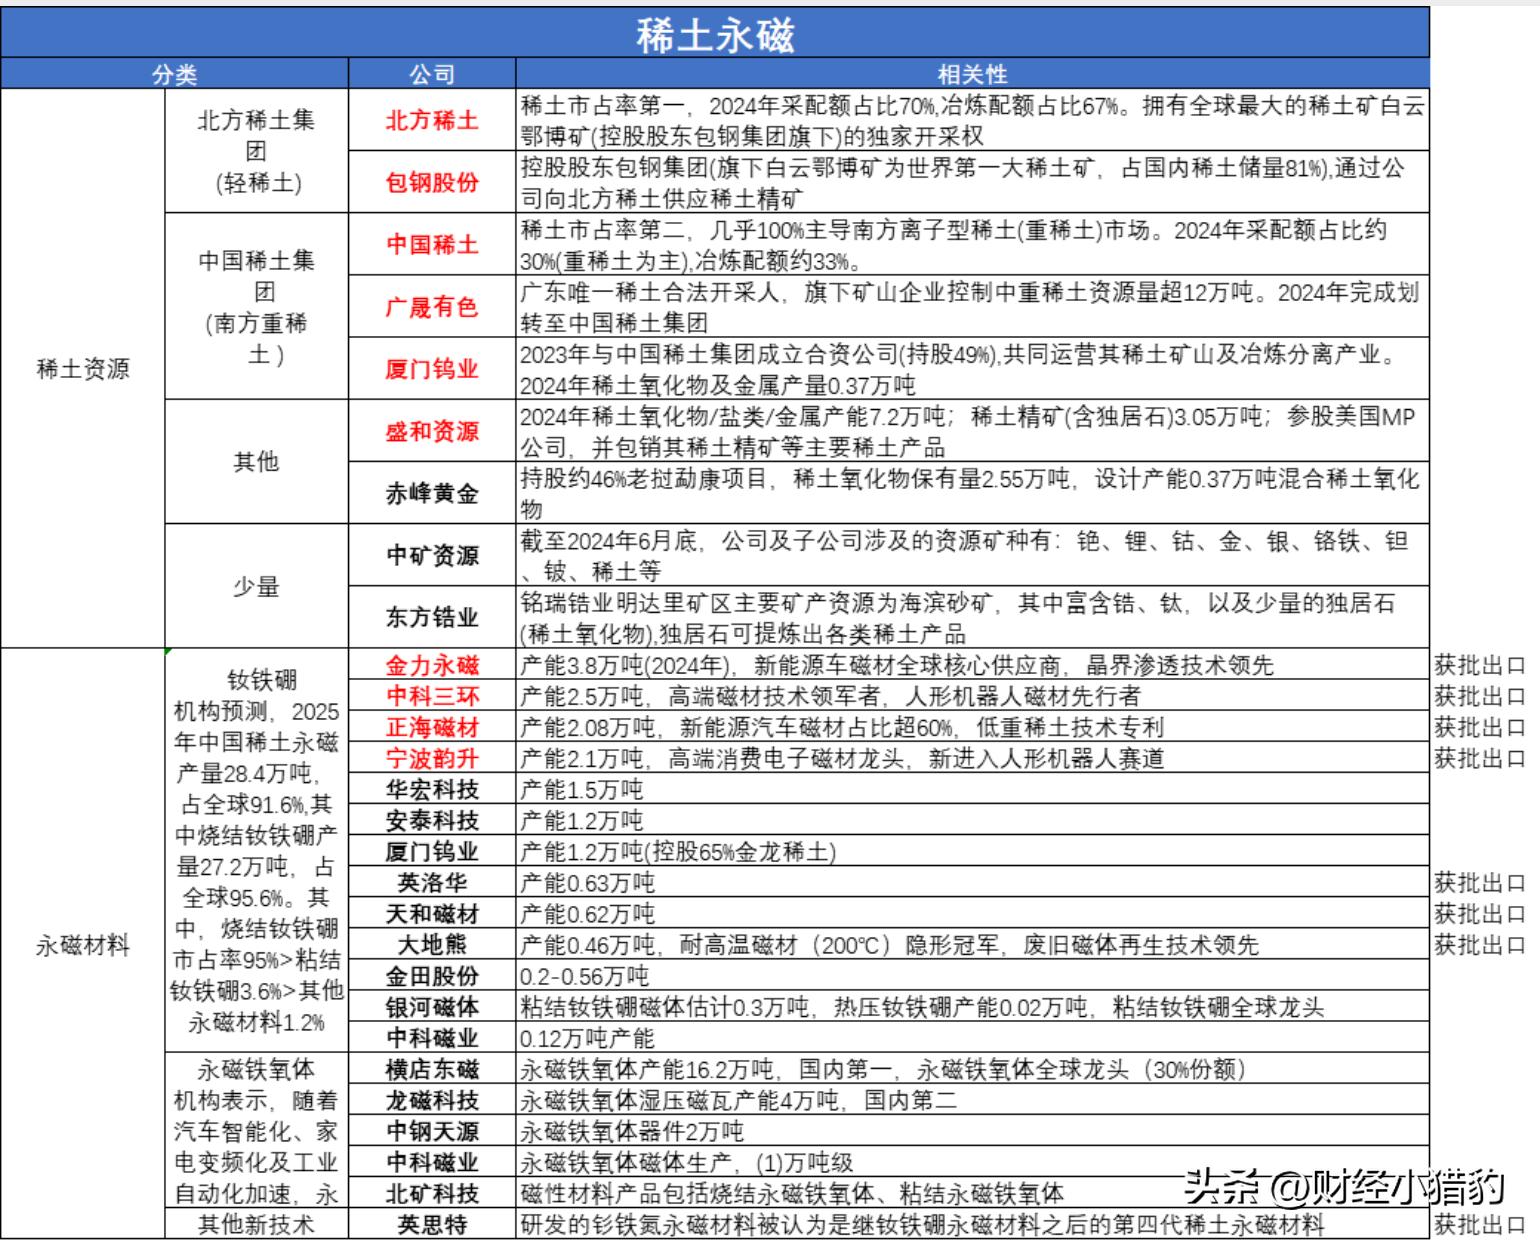The image size is (1540, 1241).
Task: Click the 东方锆业 company cell
Action: 432,617
